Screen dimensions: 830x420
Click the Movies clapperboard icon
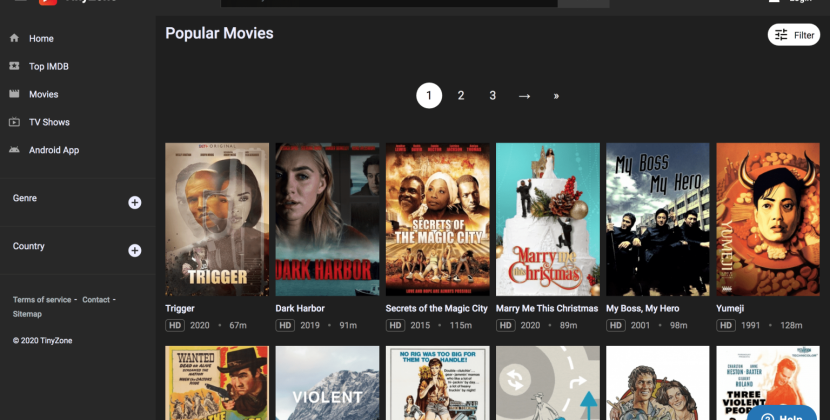click(x=14, y=94)
